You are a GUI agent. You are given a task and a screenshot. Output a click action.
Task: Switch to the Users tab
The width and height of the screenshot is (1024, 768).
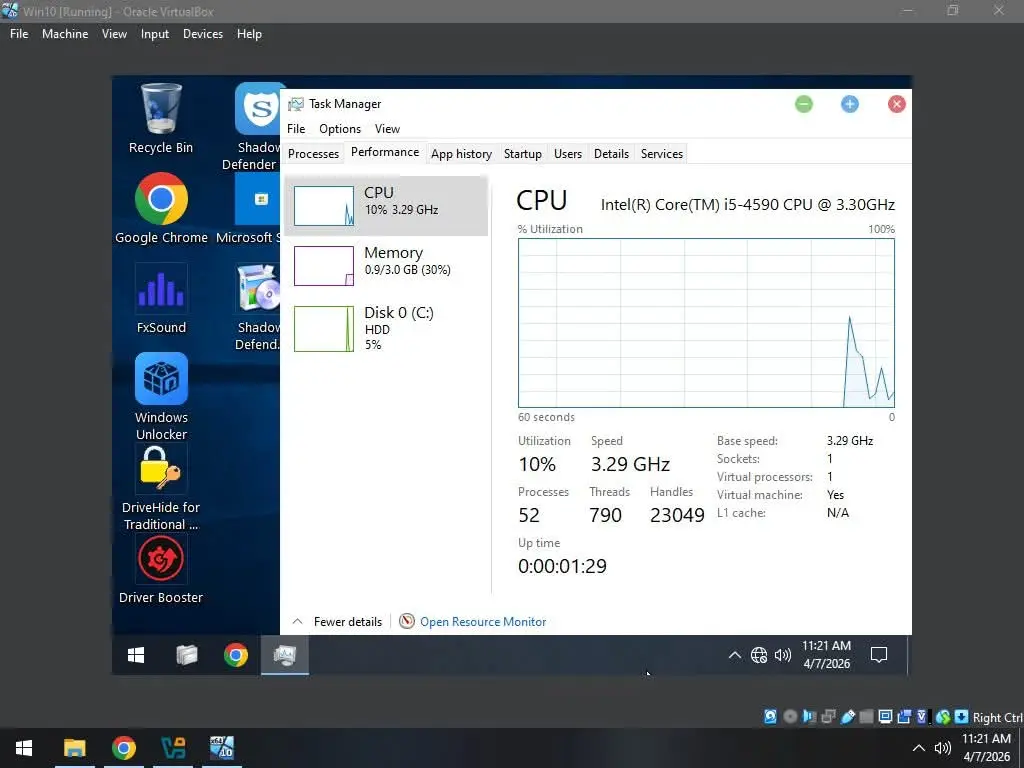(x=568, y=153)
